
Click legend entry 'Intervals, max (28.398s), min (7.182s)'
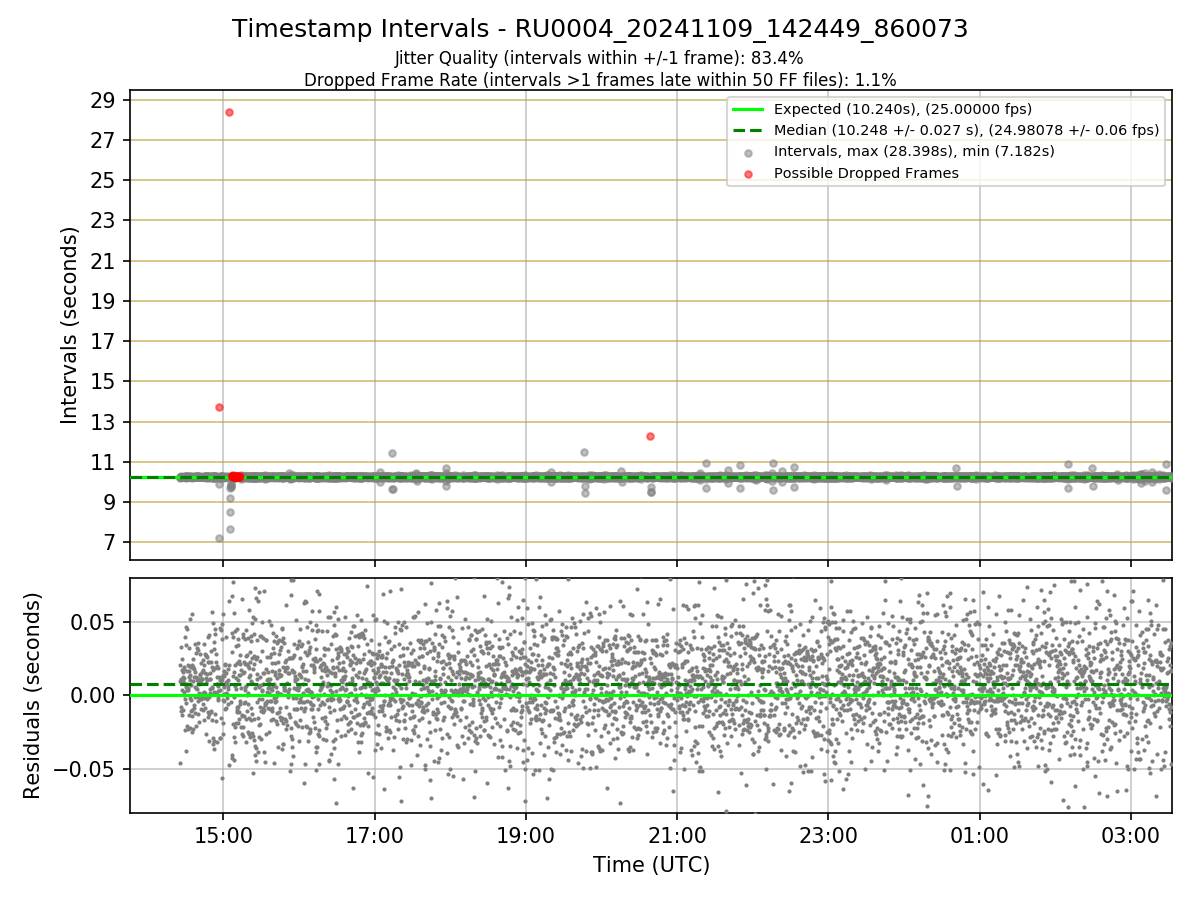914,152
